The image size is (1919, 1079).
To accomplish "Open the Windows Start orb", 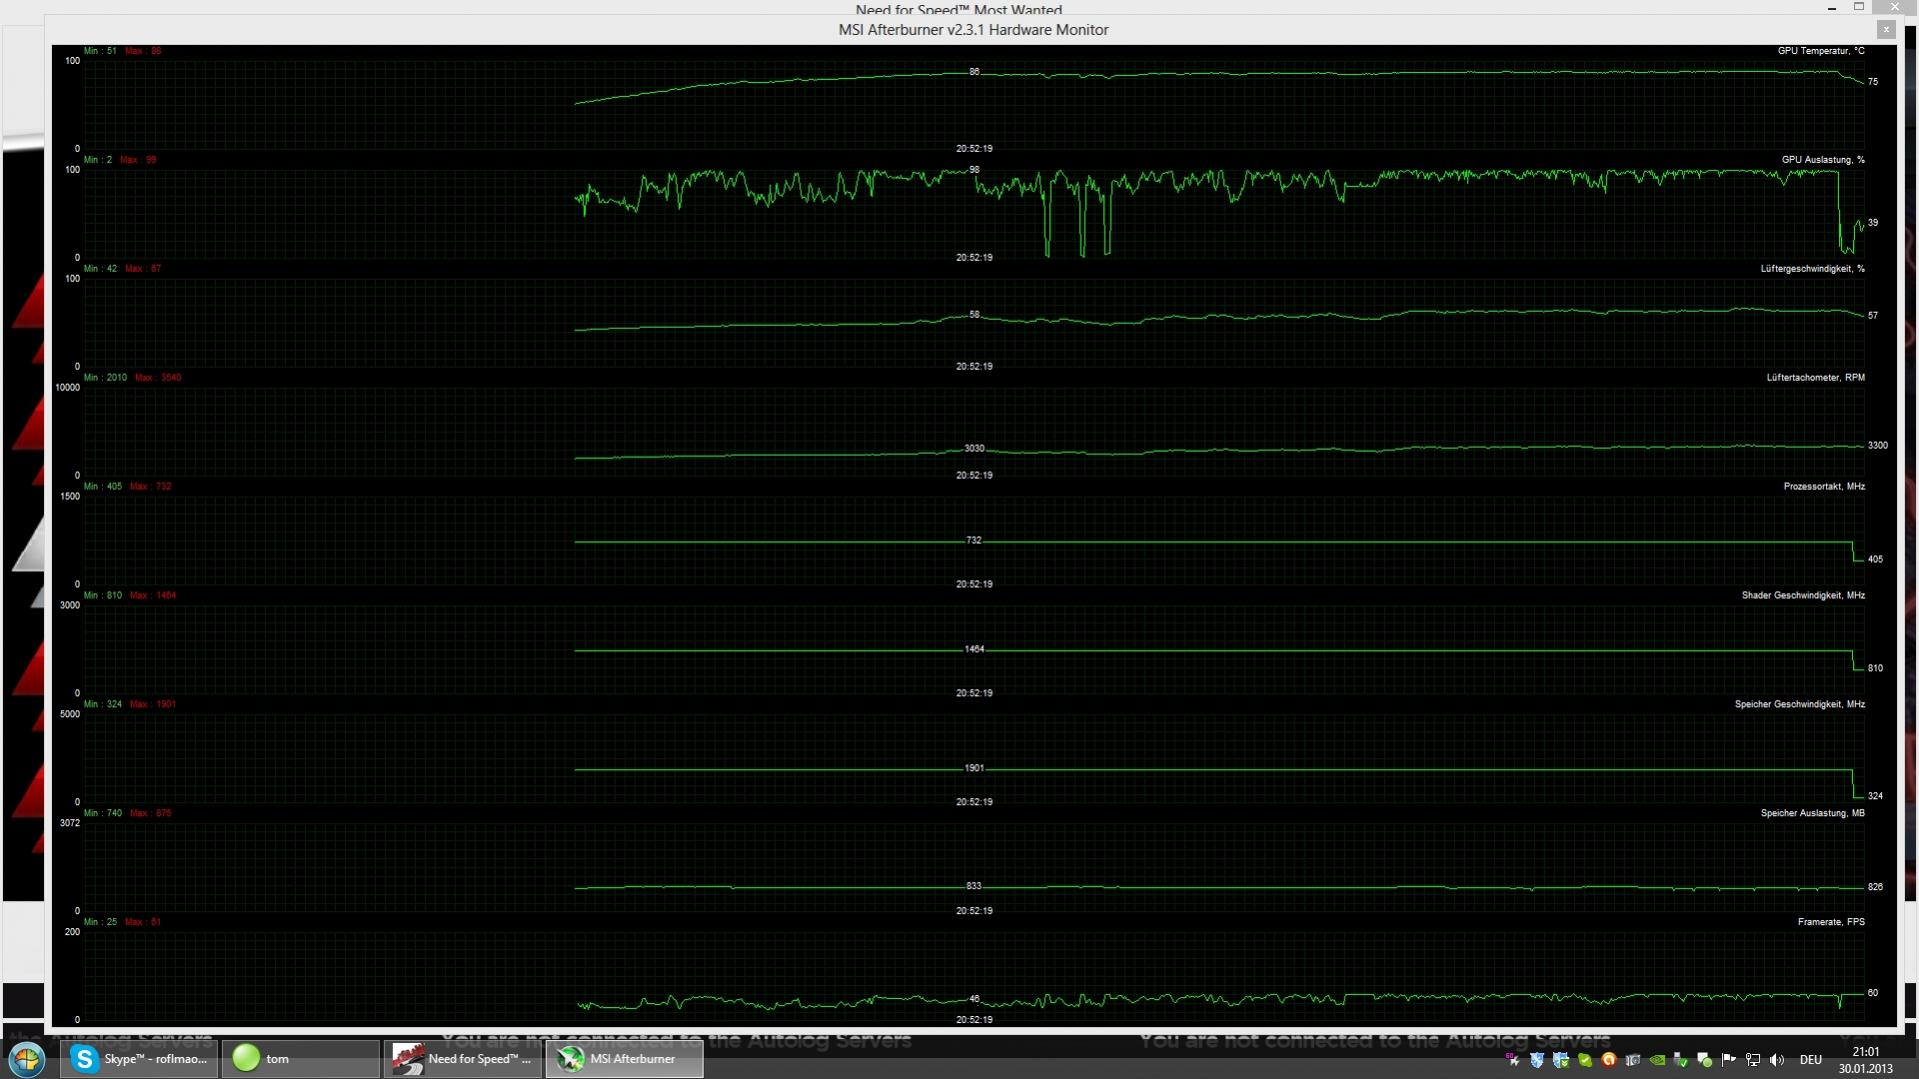I will (27, 1058).
